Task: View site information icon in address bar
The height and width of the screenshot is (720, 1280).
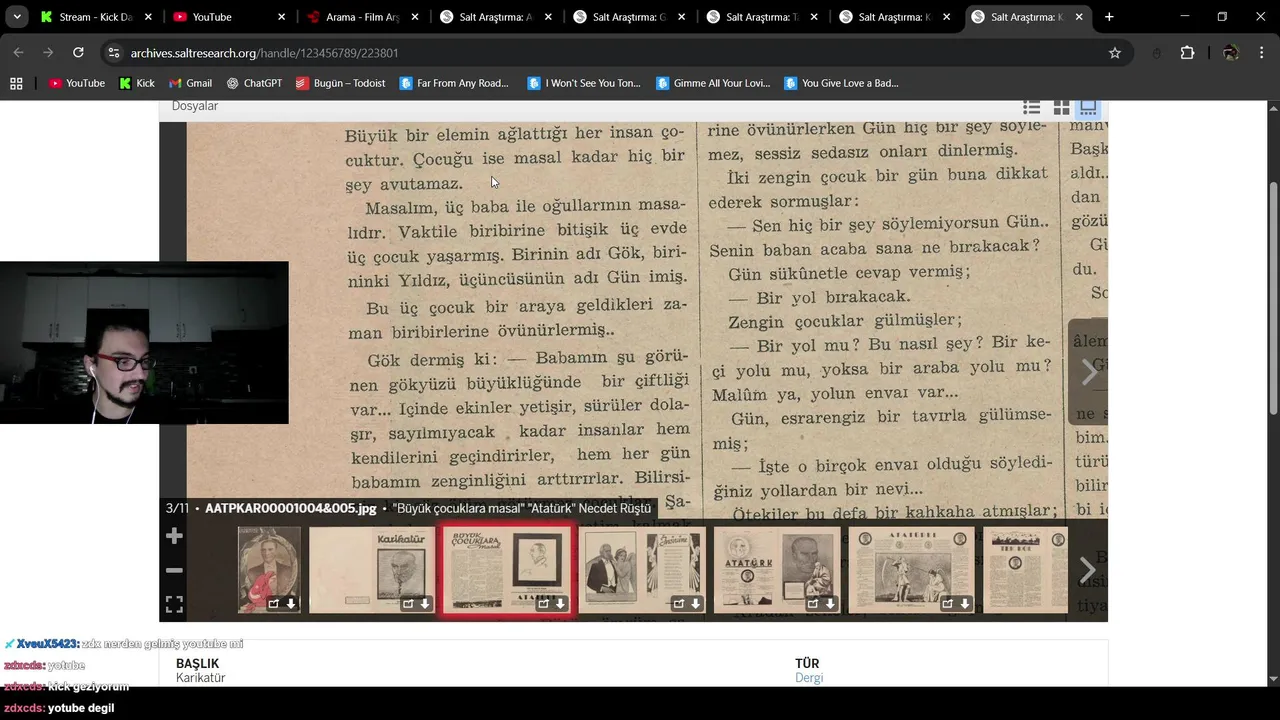Action: click(114, 53)
